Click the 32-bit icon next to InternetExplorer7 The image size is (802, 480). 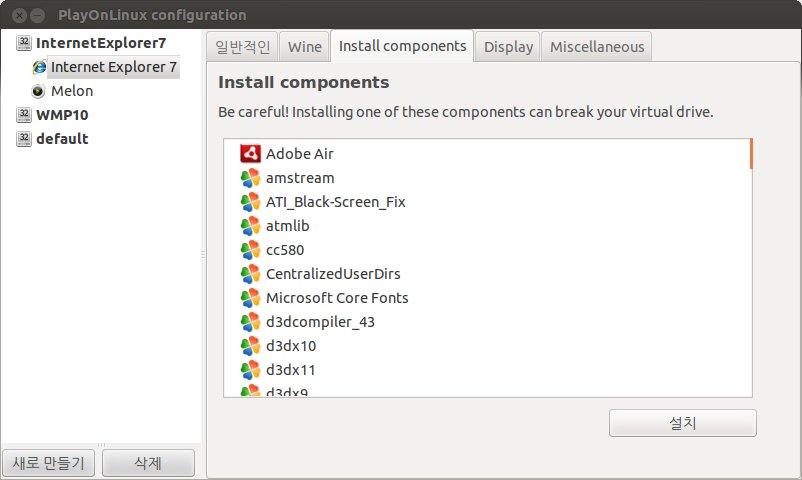(24, 43)
